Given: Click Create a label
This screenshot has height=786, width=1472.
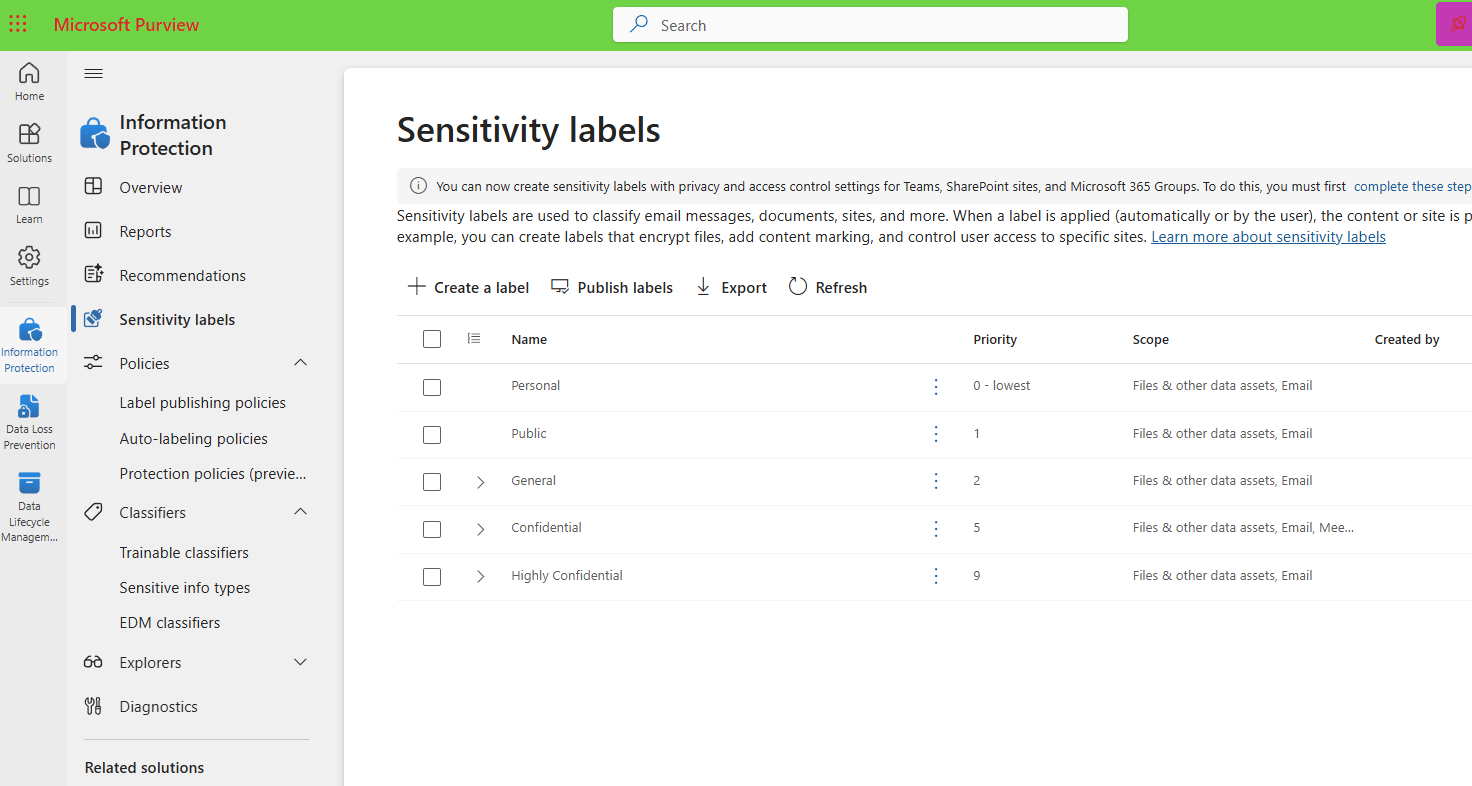Looking at the screenshot, I should pyautogui.click(x=467, y=287).
